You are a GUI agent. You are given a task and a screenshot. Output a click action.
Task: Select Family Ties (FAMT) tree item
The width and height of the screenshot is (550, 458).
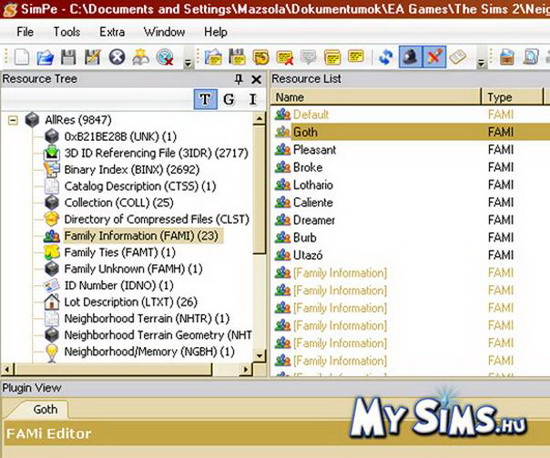tap(120, 252)
